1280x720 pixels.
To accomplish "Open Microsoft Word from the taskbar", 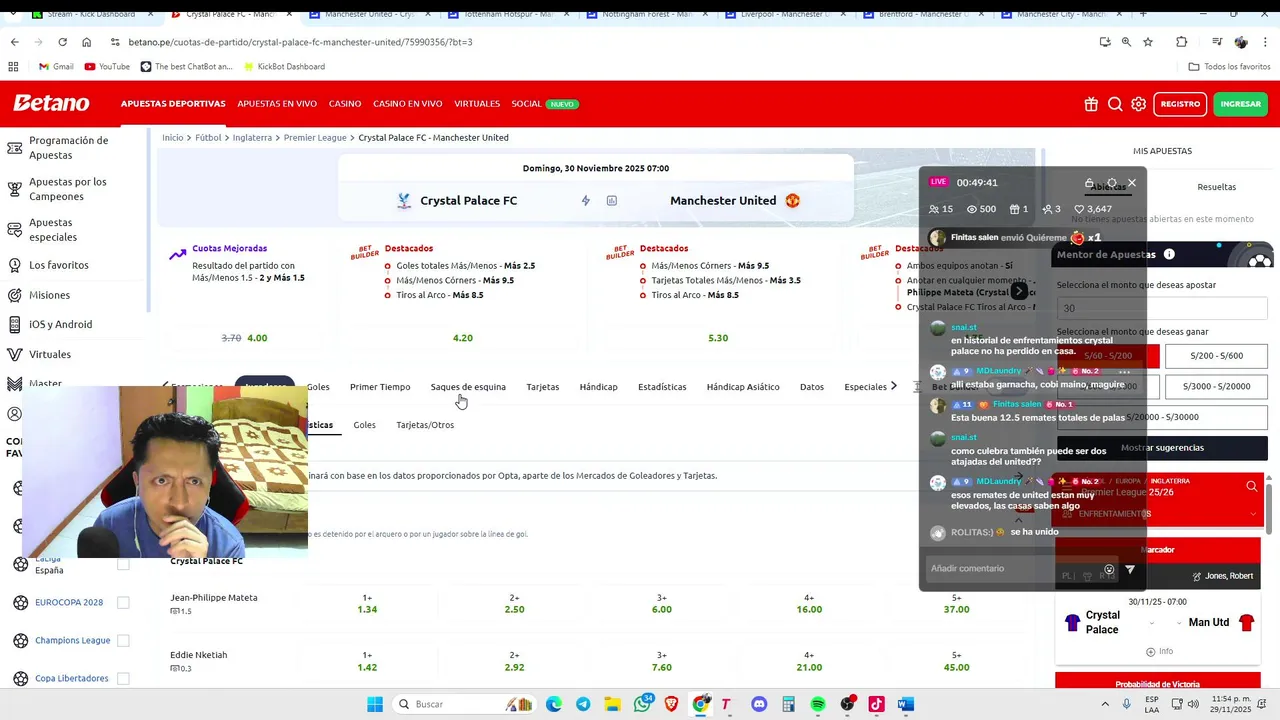I will point(906,704).
